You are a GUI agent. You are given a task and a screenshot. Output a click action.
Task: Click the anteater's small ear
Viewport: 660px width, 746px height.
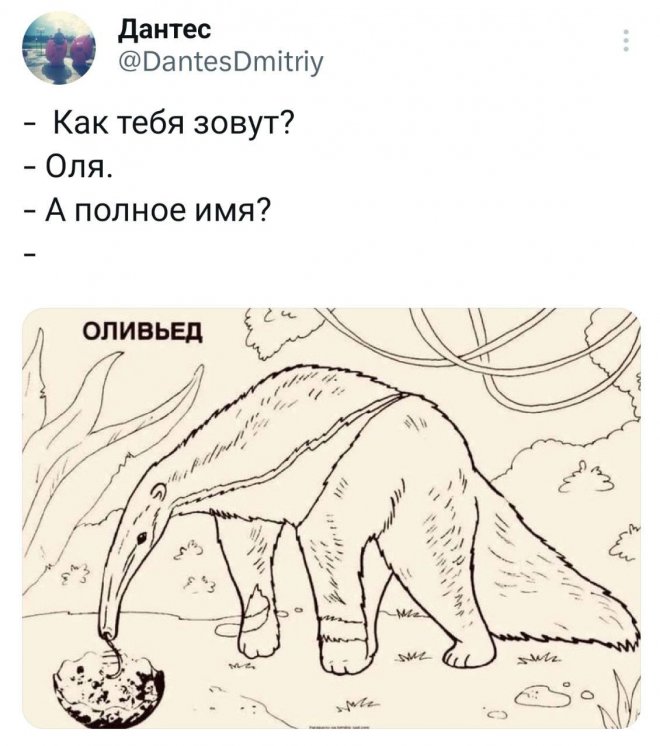coord(158,492)
